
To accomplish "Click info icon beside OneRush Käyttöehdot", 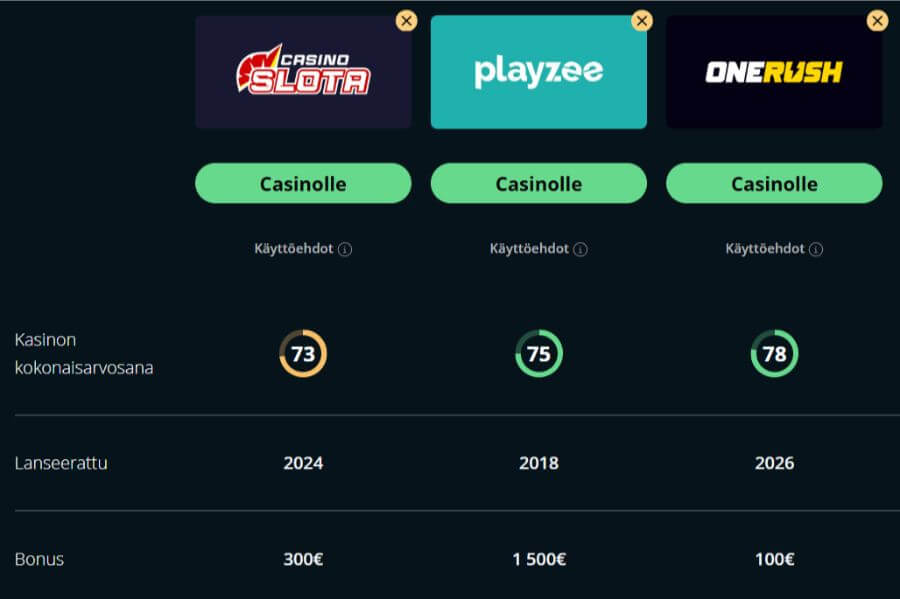I will point(816,250).
